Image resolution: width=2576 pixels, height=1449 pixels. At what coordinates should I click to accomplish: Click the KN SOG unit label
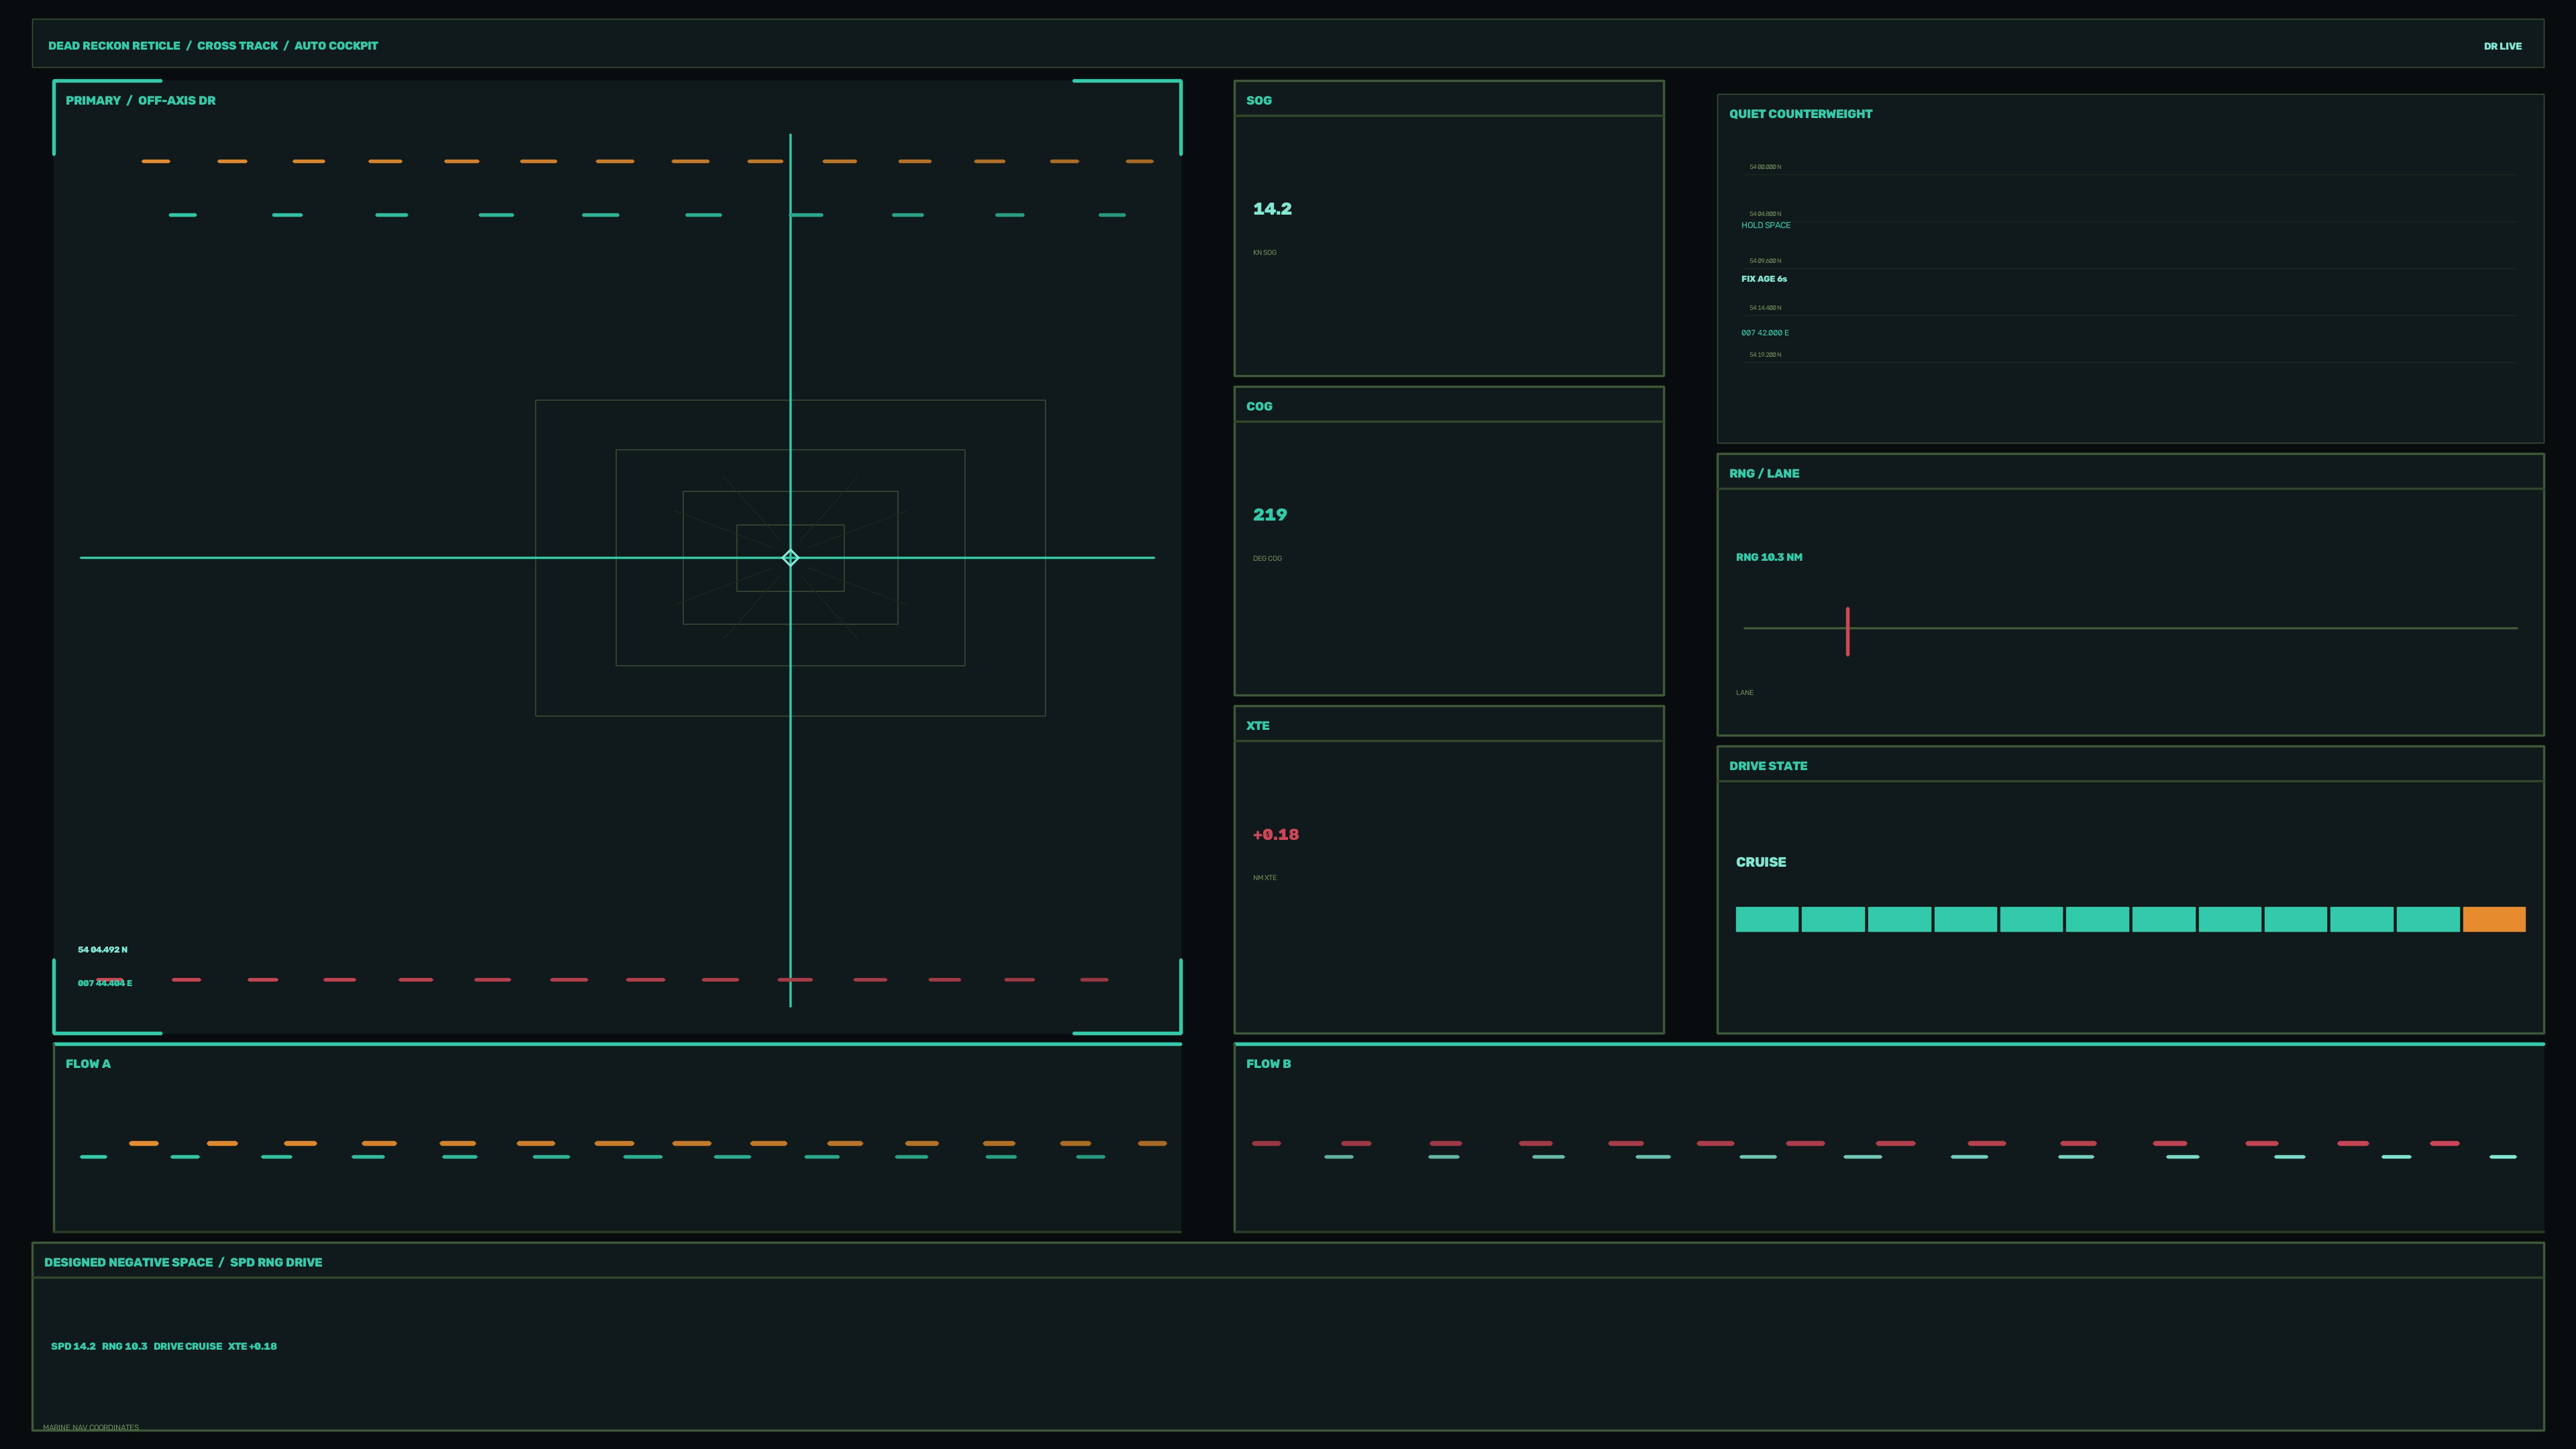[x=1264, y=253]
